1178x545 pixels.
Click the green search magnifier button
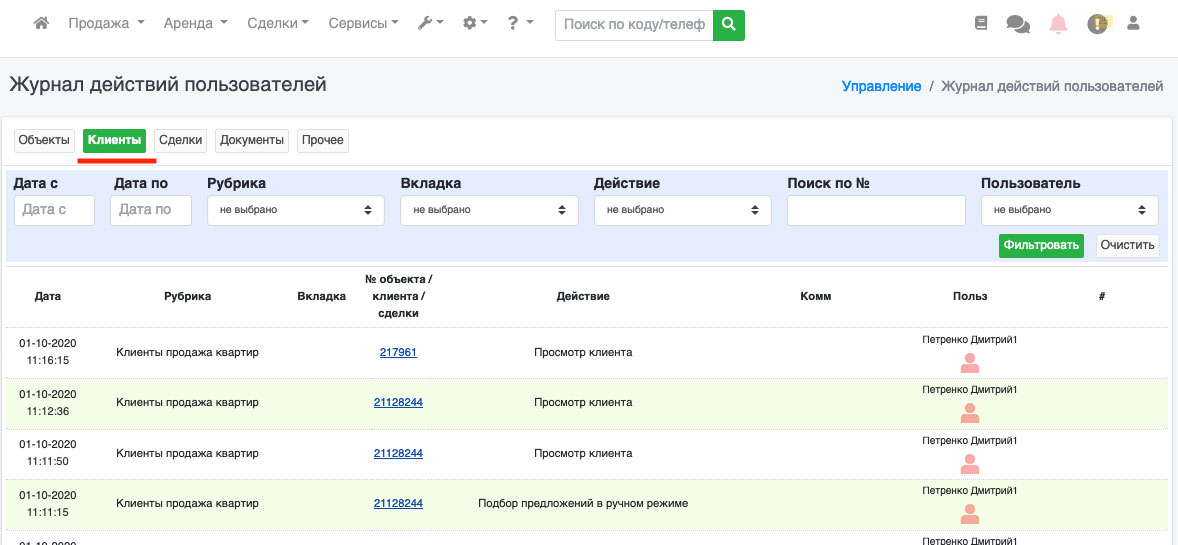(729, 24)
